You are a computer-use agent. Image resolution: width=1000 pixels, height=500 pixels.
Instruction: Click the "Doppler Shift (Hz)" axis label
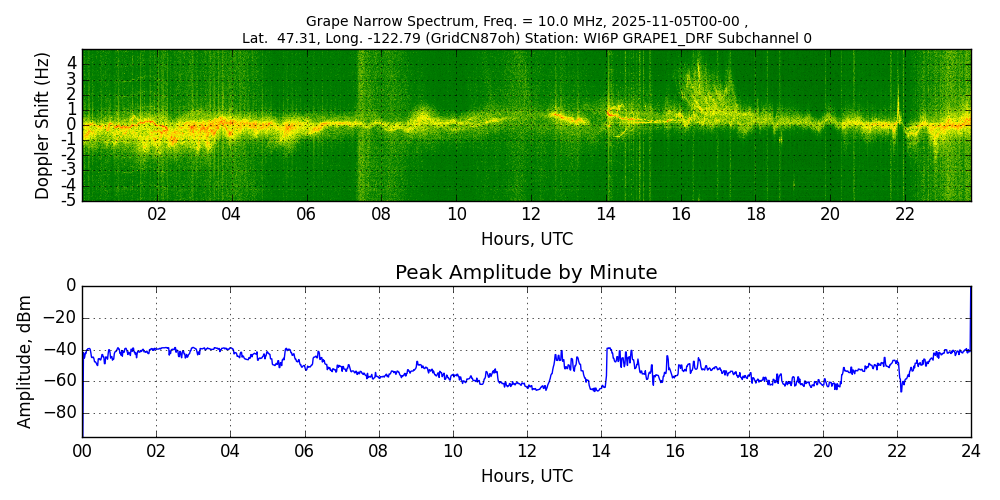(42, 125)
